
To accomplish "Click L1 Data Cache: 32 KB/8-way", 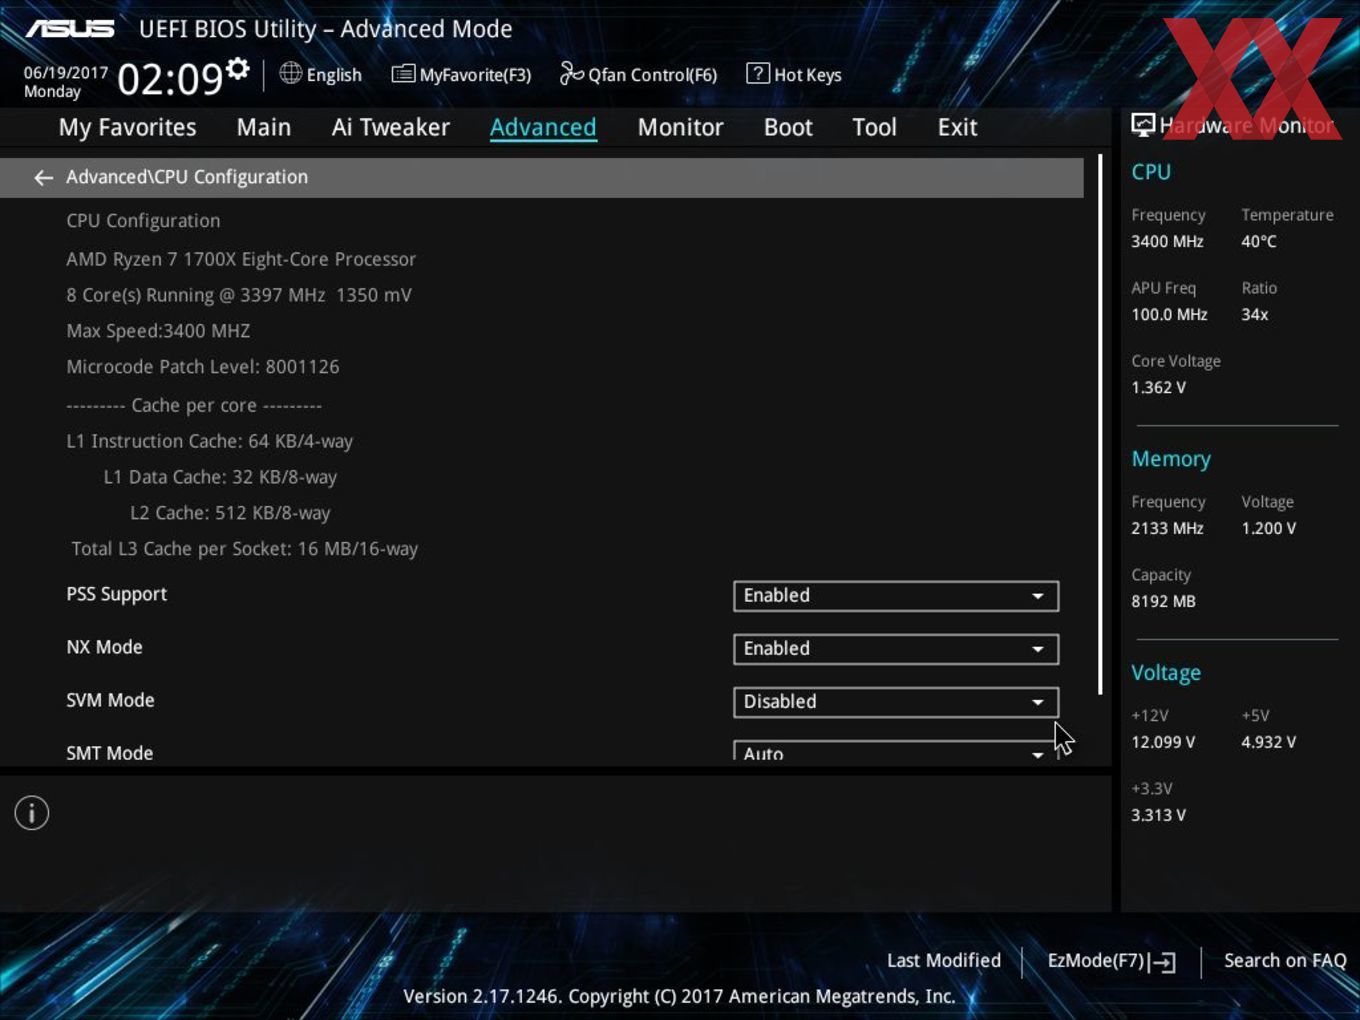I will click(x=220, y=477).
